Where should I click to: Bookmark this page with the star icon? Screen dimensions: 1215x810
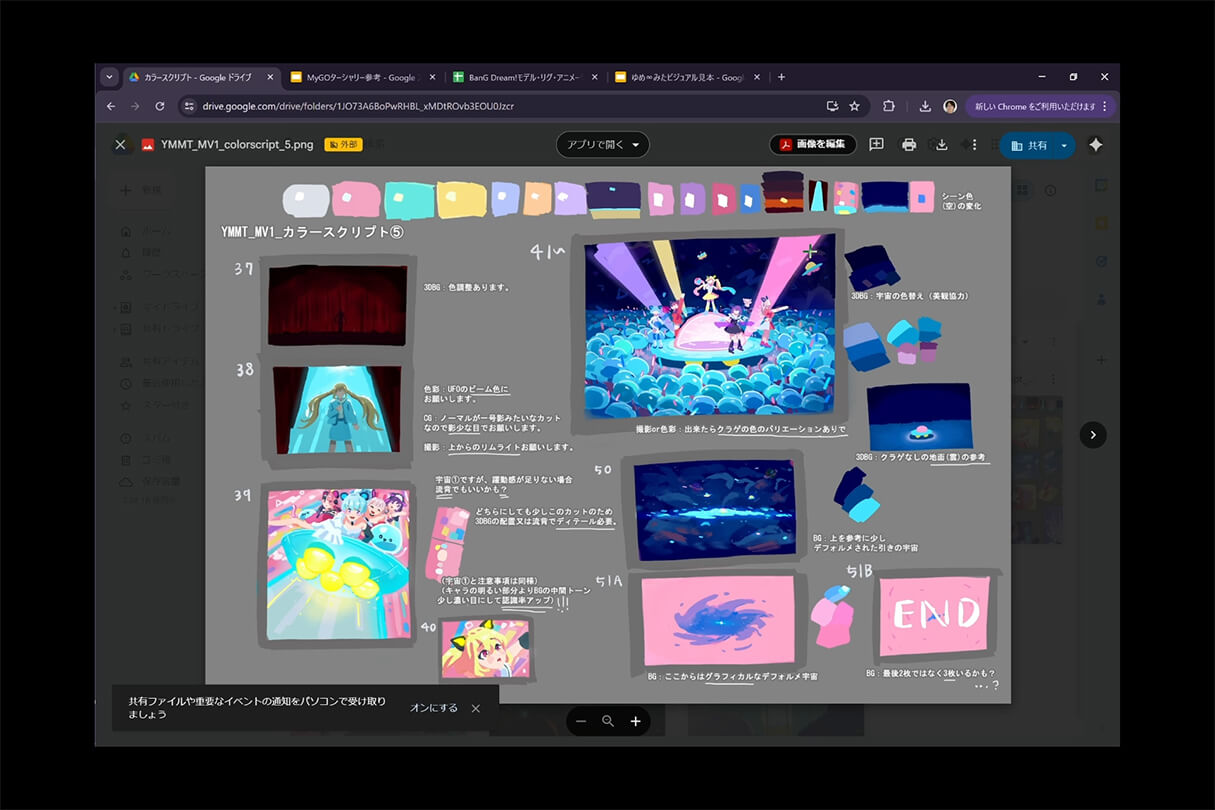pyautogui.click(x=854, y=106)
